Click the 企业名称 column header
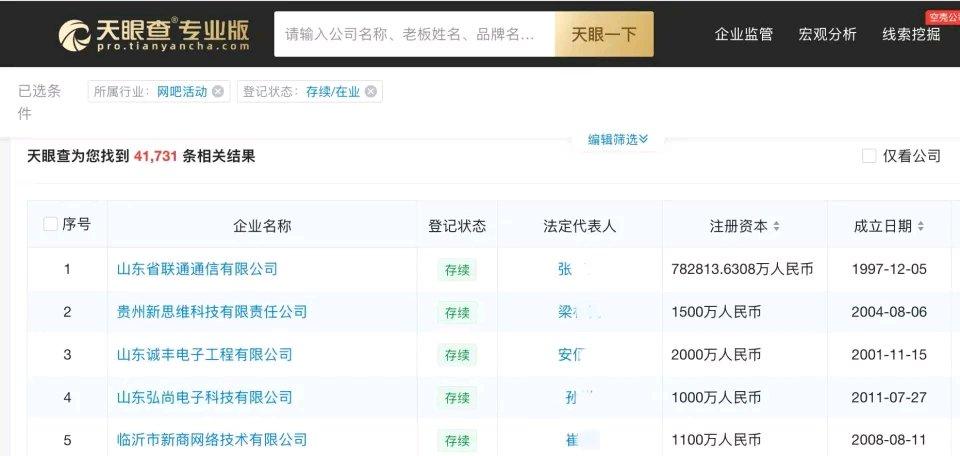Viewport: 960px width, 456px height. (x=262, y=226)
